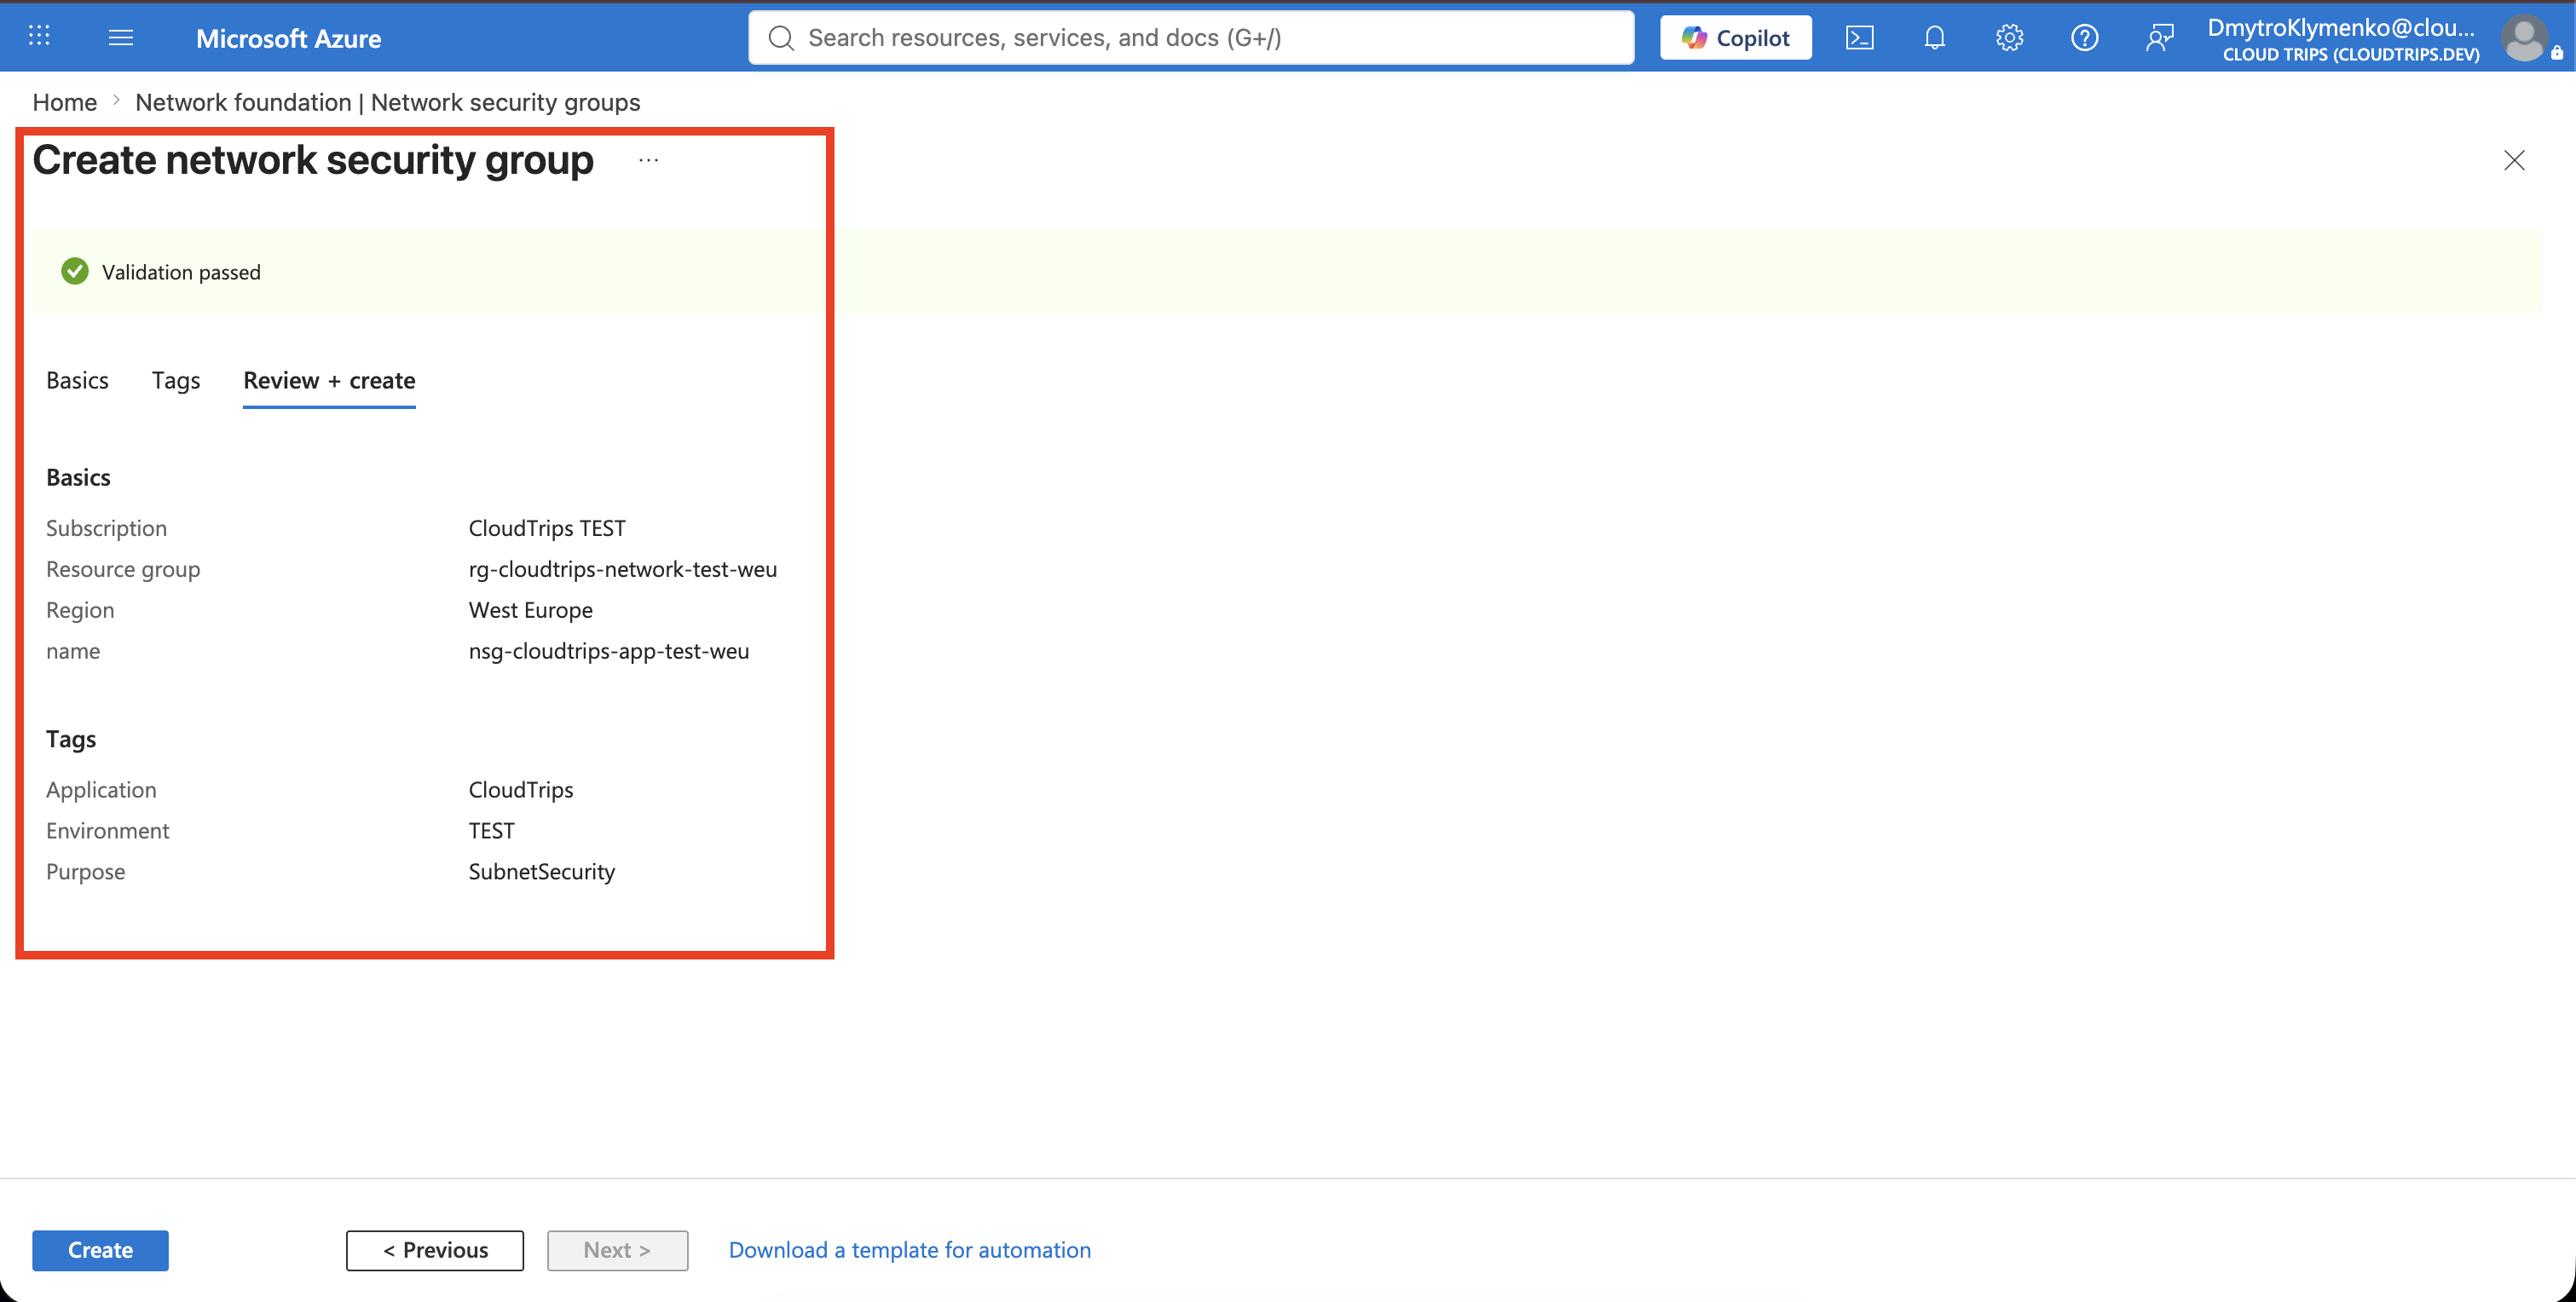Open the feedback icon in the header
The height and width of the screenshot is (1302, 2576).
click(x=2159, y=38)
